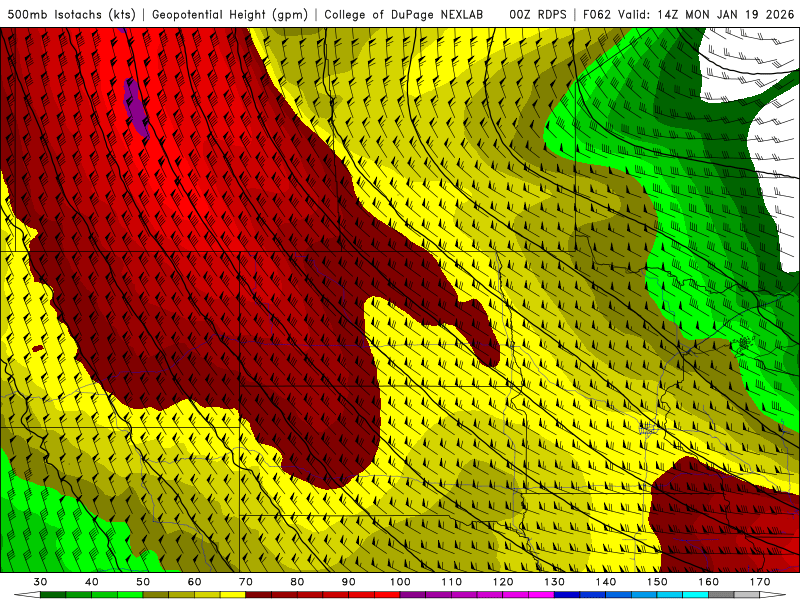The image size is (800, 600).
Task: Click the "60" color bar label
Action: pos(194,582)
